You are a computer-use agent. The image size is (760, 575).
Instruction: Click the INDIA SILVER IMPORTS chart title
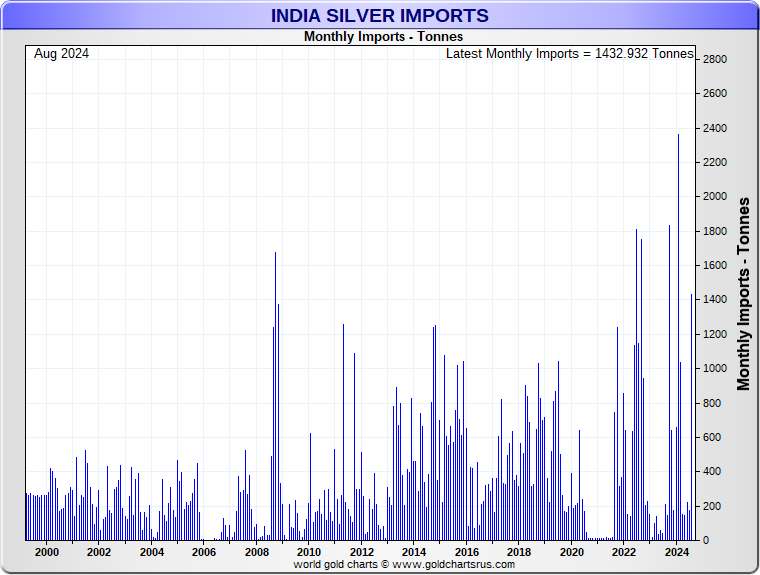379,16
